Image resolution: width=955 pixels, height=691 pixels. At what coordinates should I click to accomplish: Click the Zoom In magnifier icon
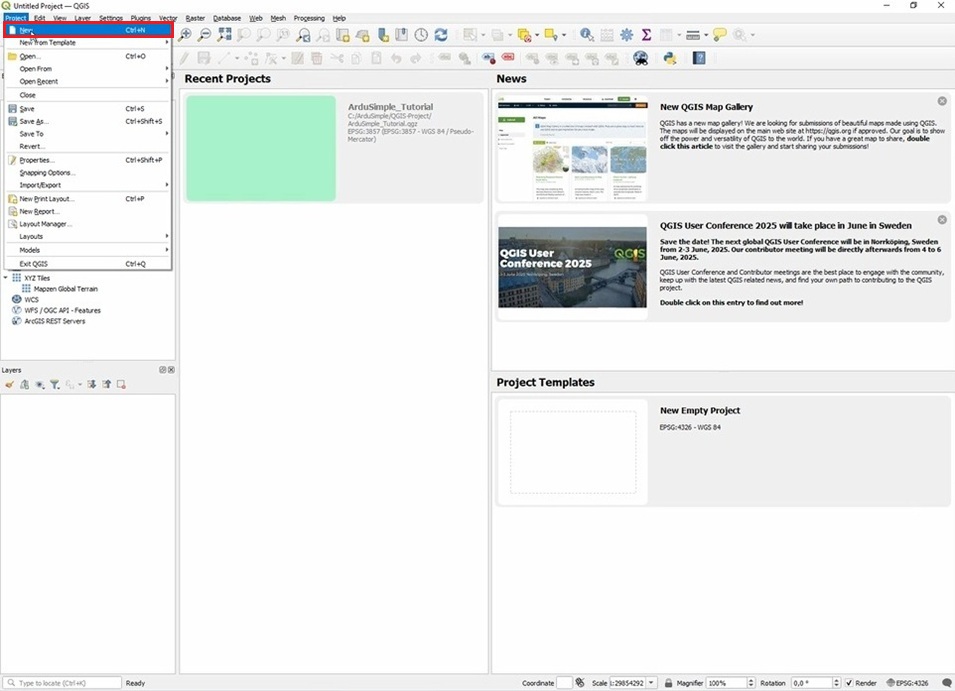(185, 35)
